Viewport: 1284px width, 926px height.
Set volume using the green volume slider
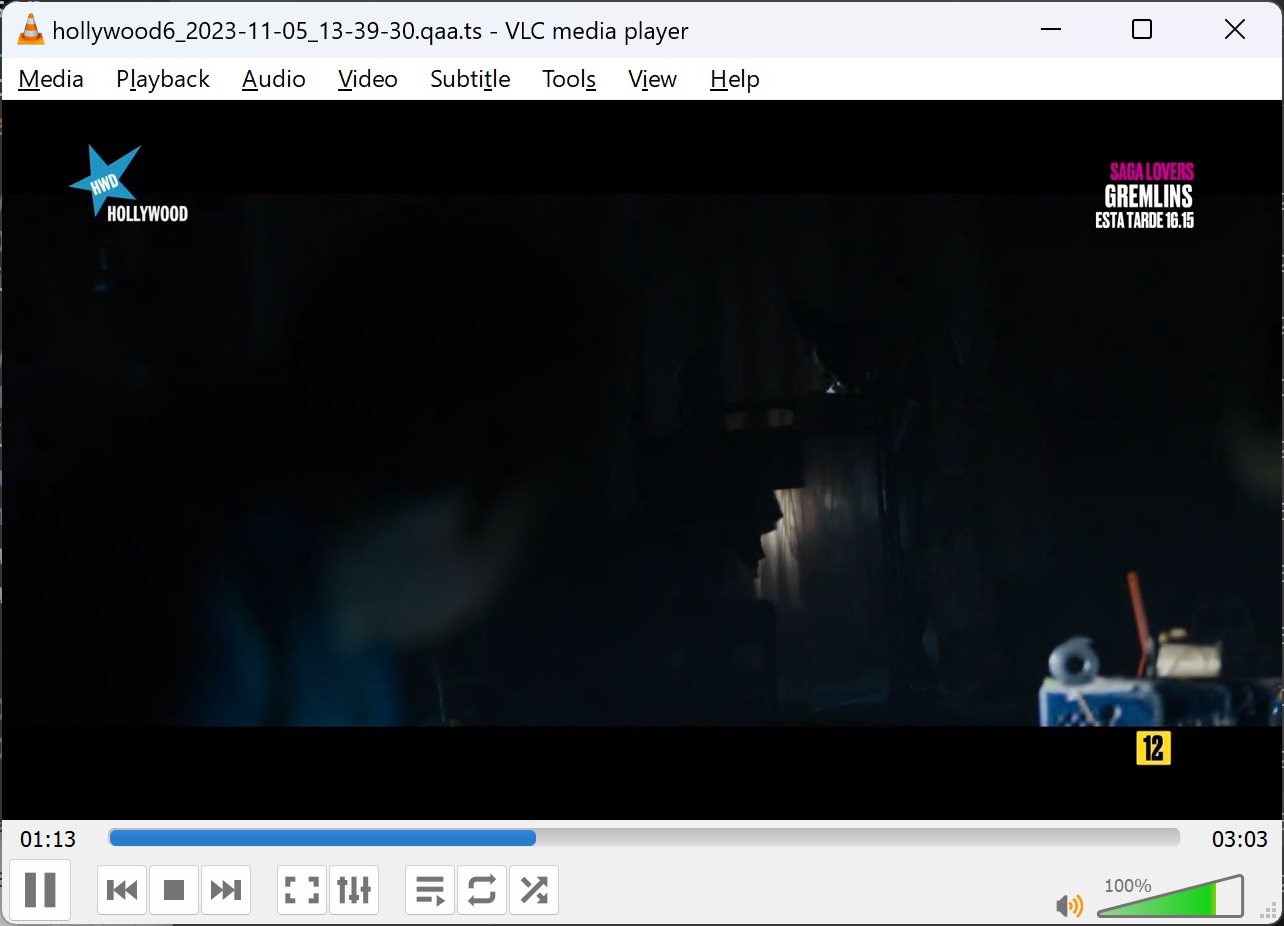click(1170, 897)
